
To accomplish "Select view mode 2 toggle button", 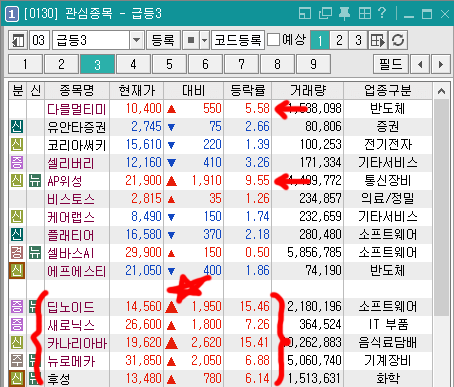I will [x=339, y=40].
